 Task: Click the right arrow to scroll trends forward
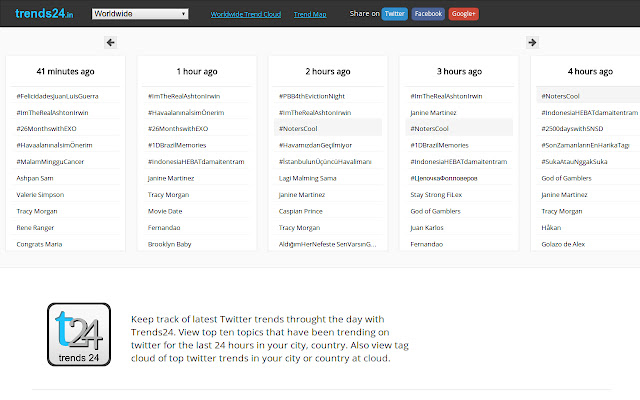click(x=532, y=42)
